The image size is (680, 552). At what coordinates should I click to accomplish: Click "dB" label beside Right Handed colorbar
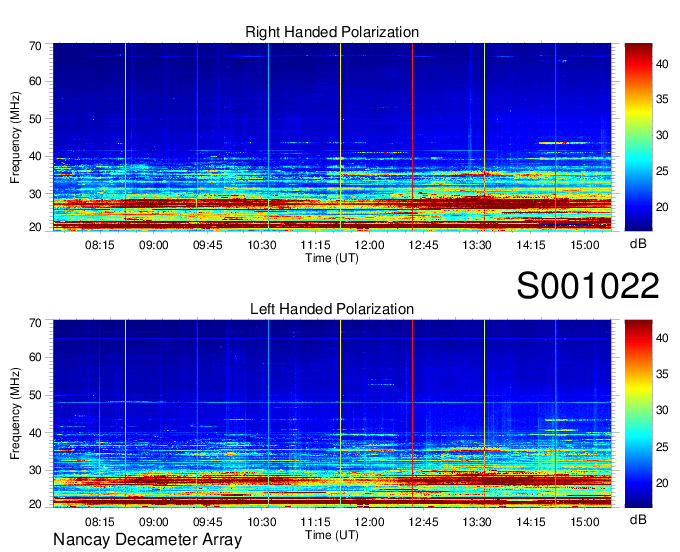coord(638,244)
